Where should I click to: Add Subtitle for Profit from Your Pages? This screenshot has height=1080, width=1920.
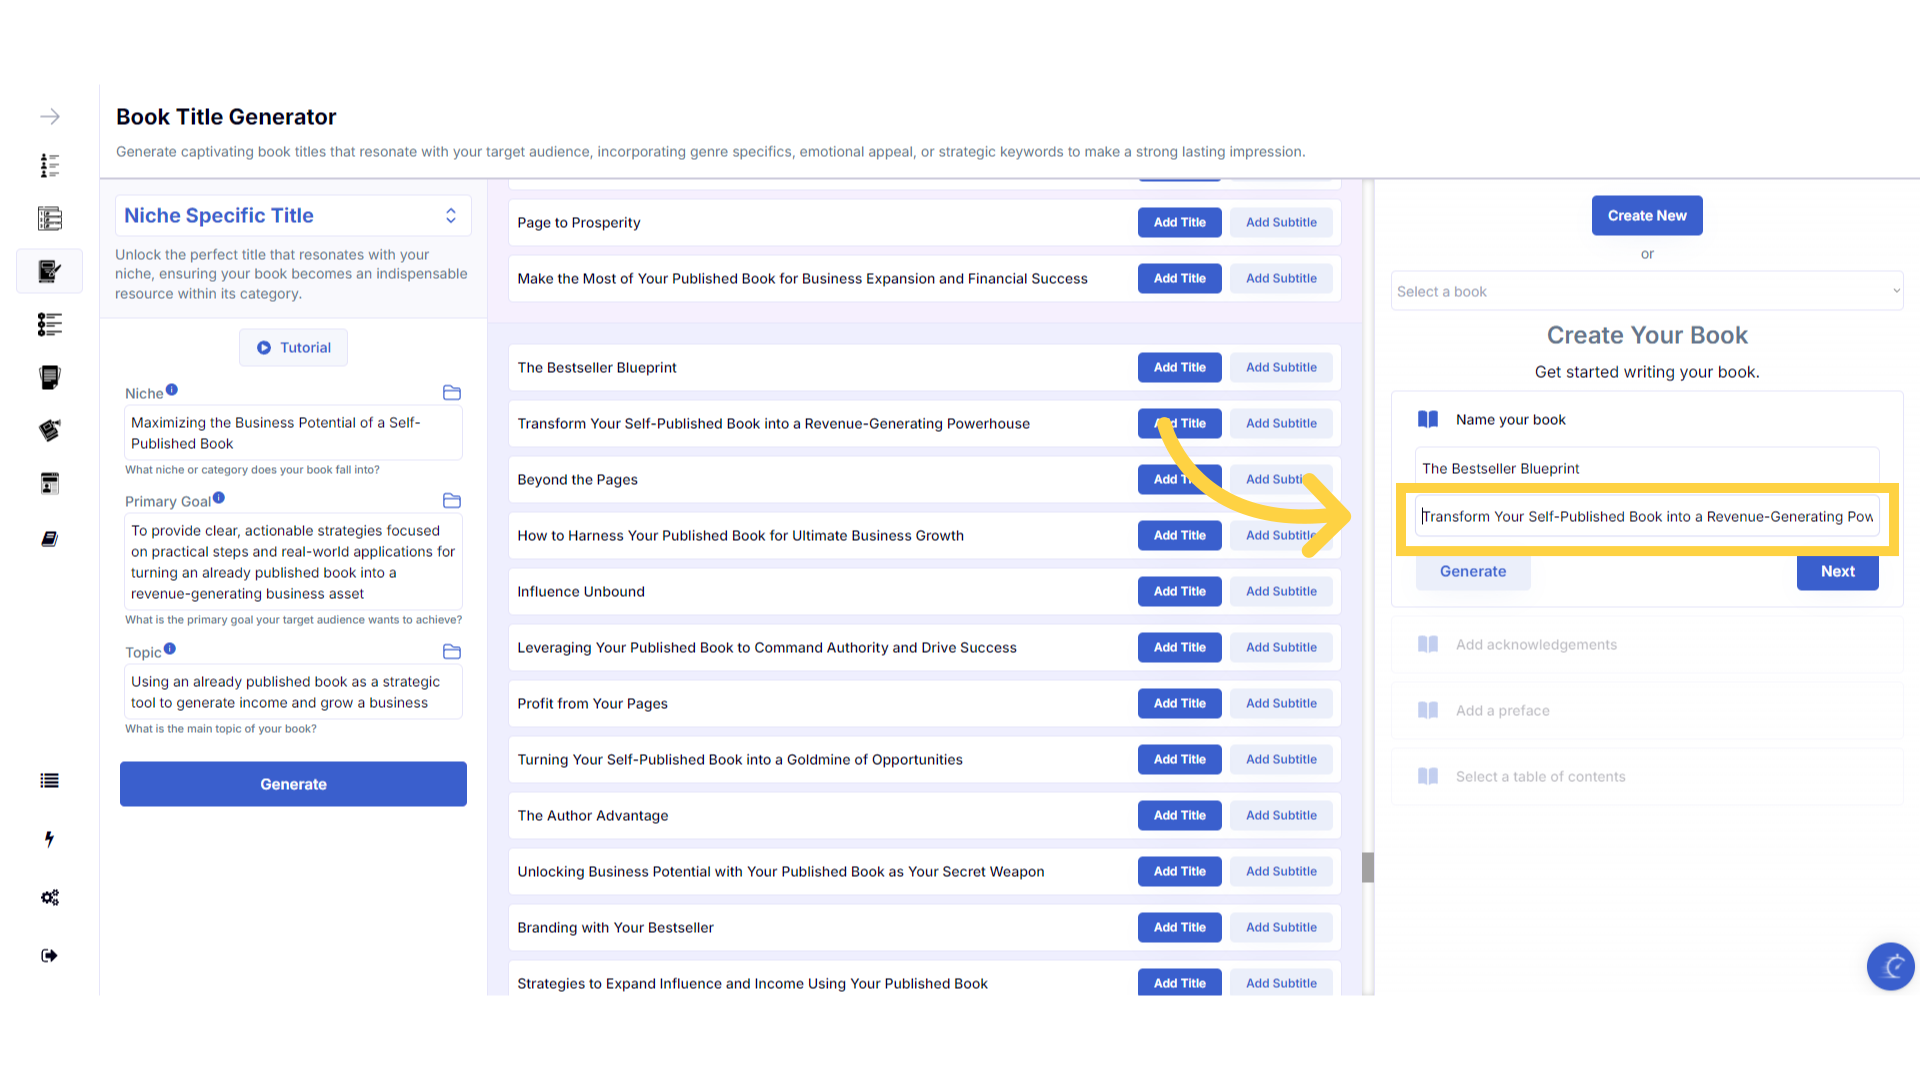1280,704
